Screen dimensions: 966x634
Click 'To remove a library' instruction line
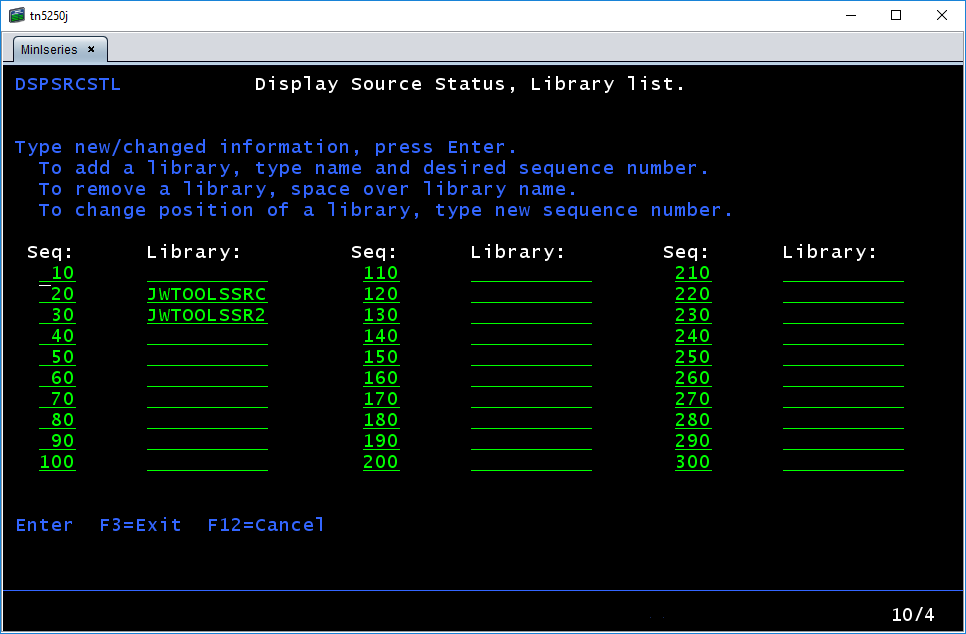pyautogui.click(x=307, y=189)
